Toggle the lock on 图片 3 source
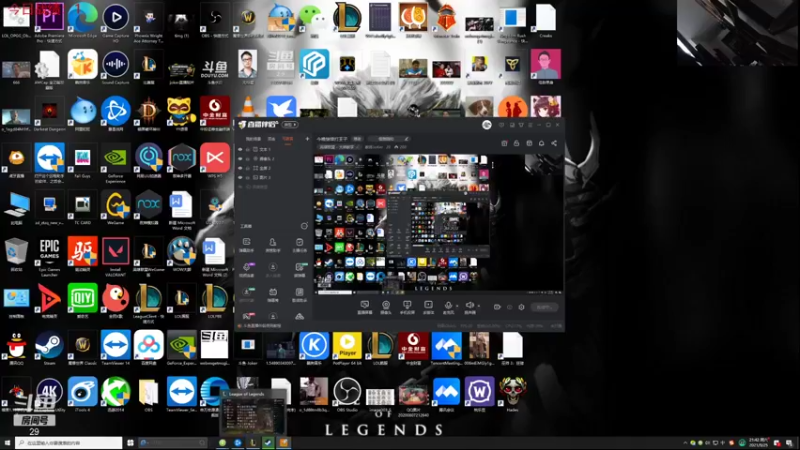This screenshot has height=450, width=800. tap(248, 177)
